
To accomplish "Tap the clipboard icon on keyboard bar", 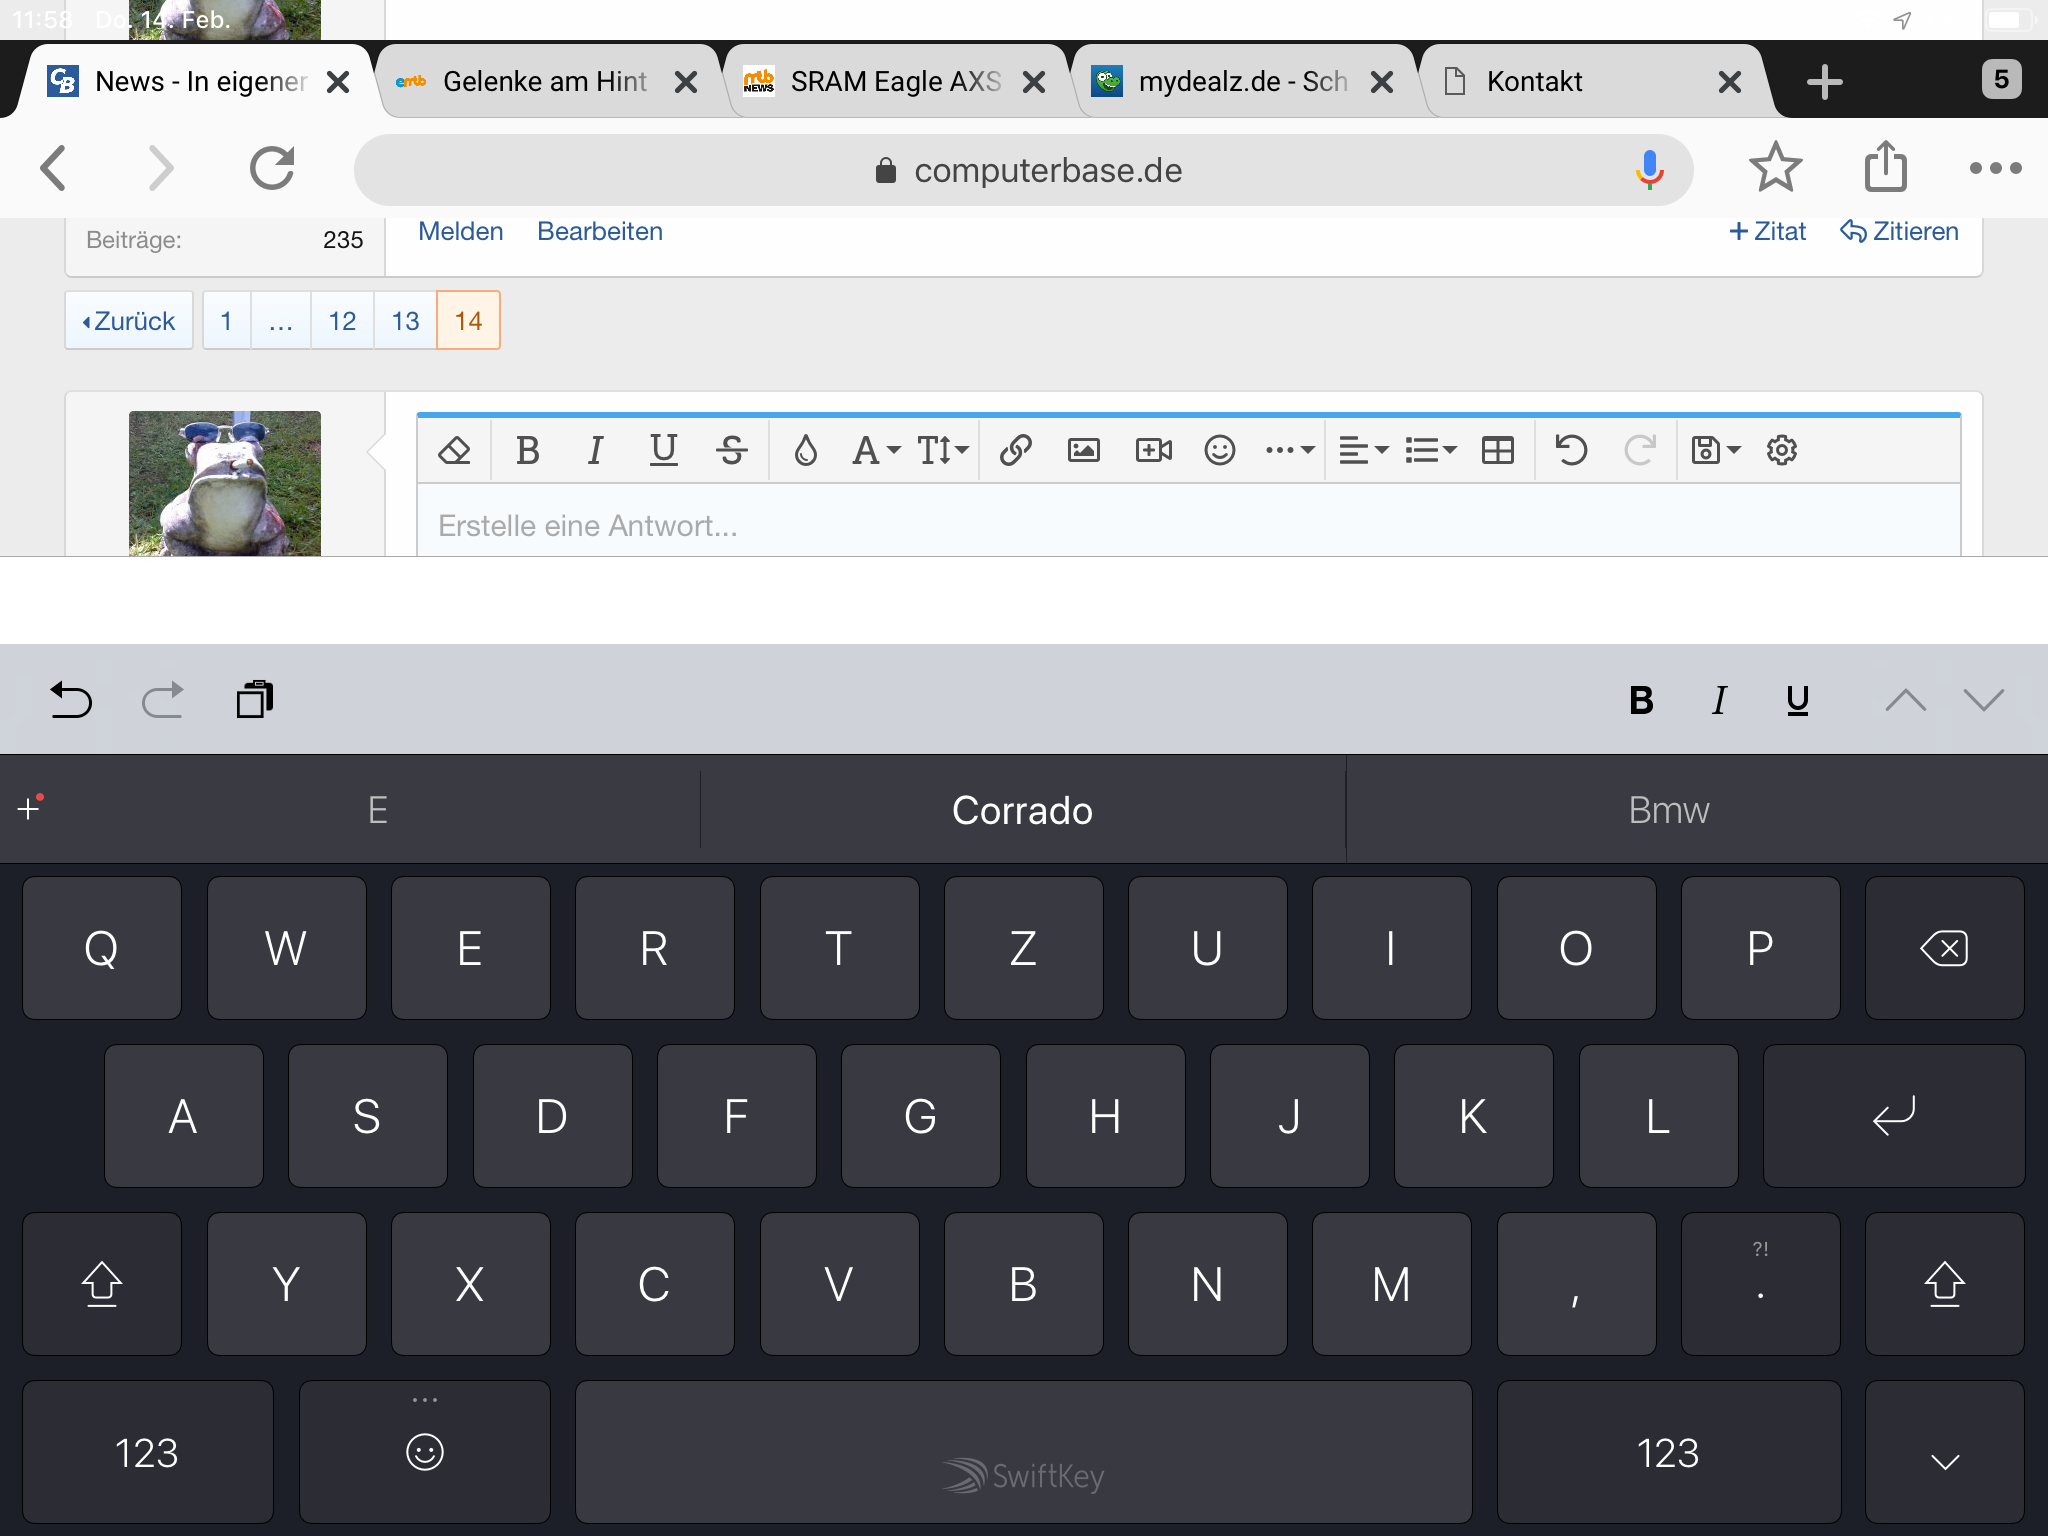I will 255,700.
